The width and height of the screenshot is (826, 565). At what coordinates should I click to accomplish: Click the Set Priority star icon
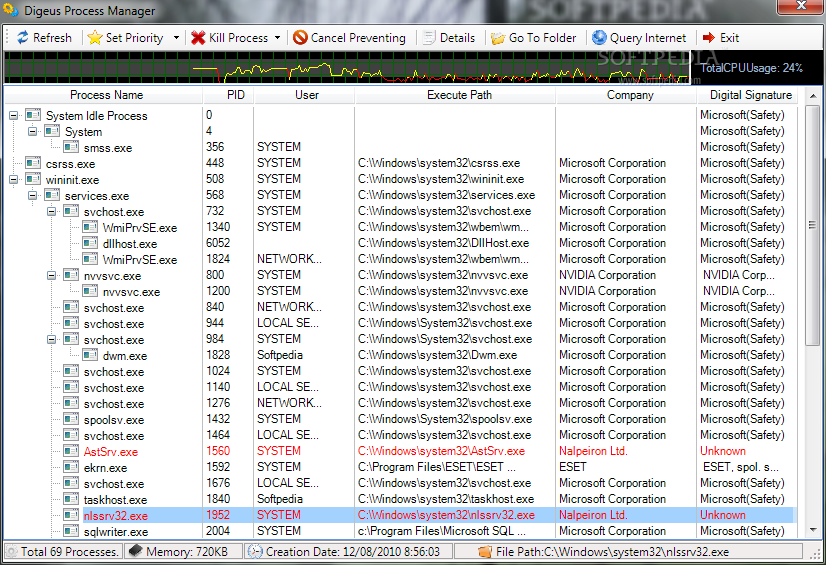tap(95, 37)
